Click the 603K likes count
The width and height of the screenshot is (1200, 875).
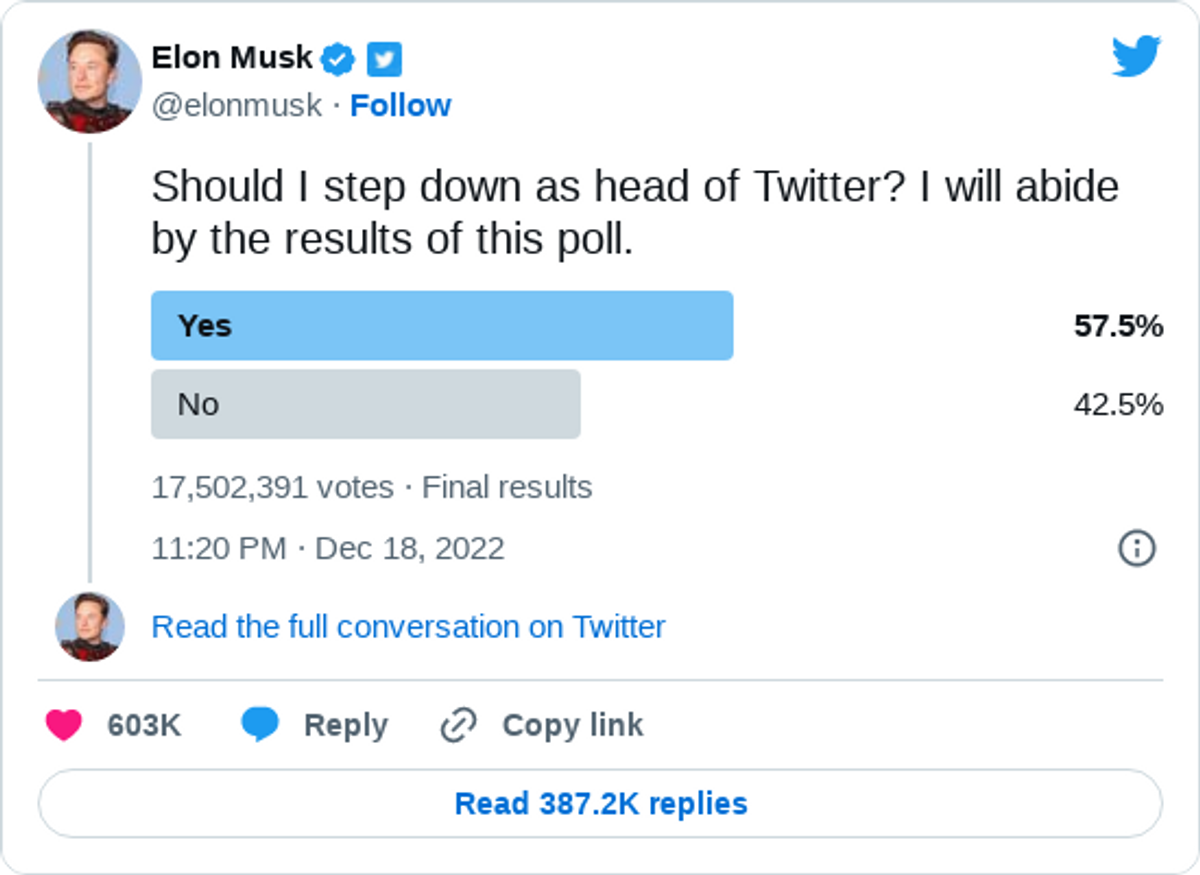pos(144,726)
